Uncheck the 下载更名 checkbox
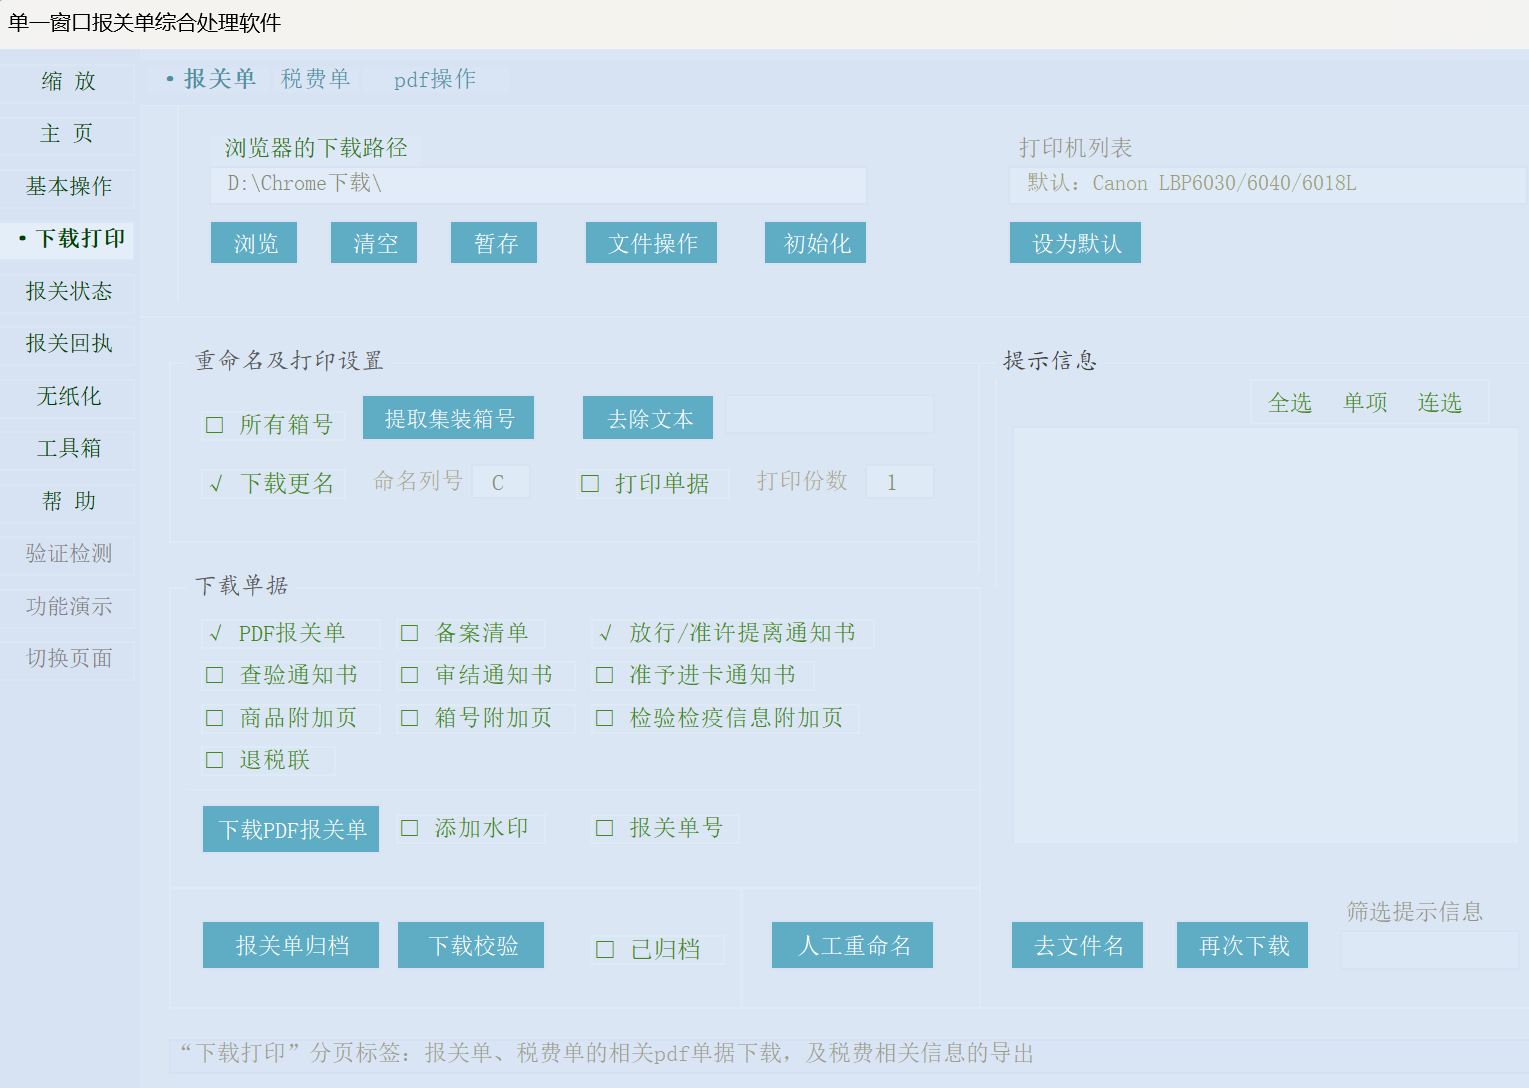Image resolution: width=1529 pixels, height=1088 pixels. 215,484
